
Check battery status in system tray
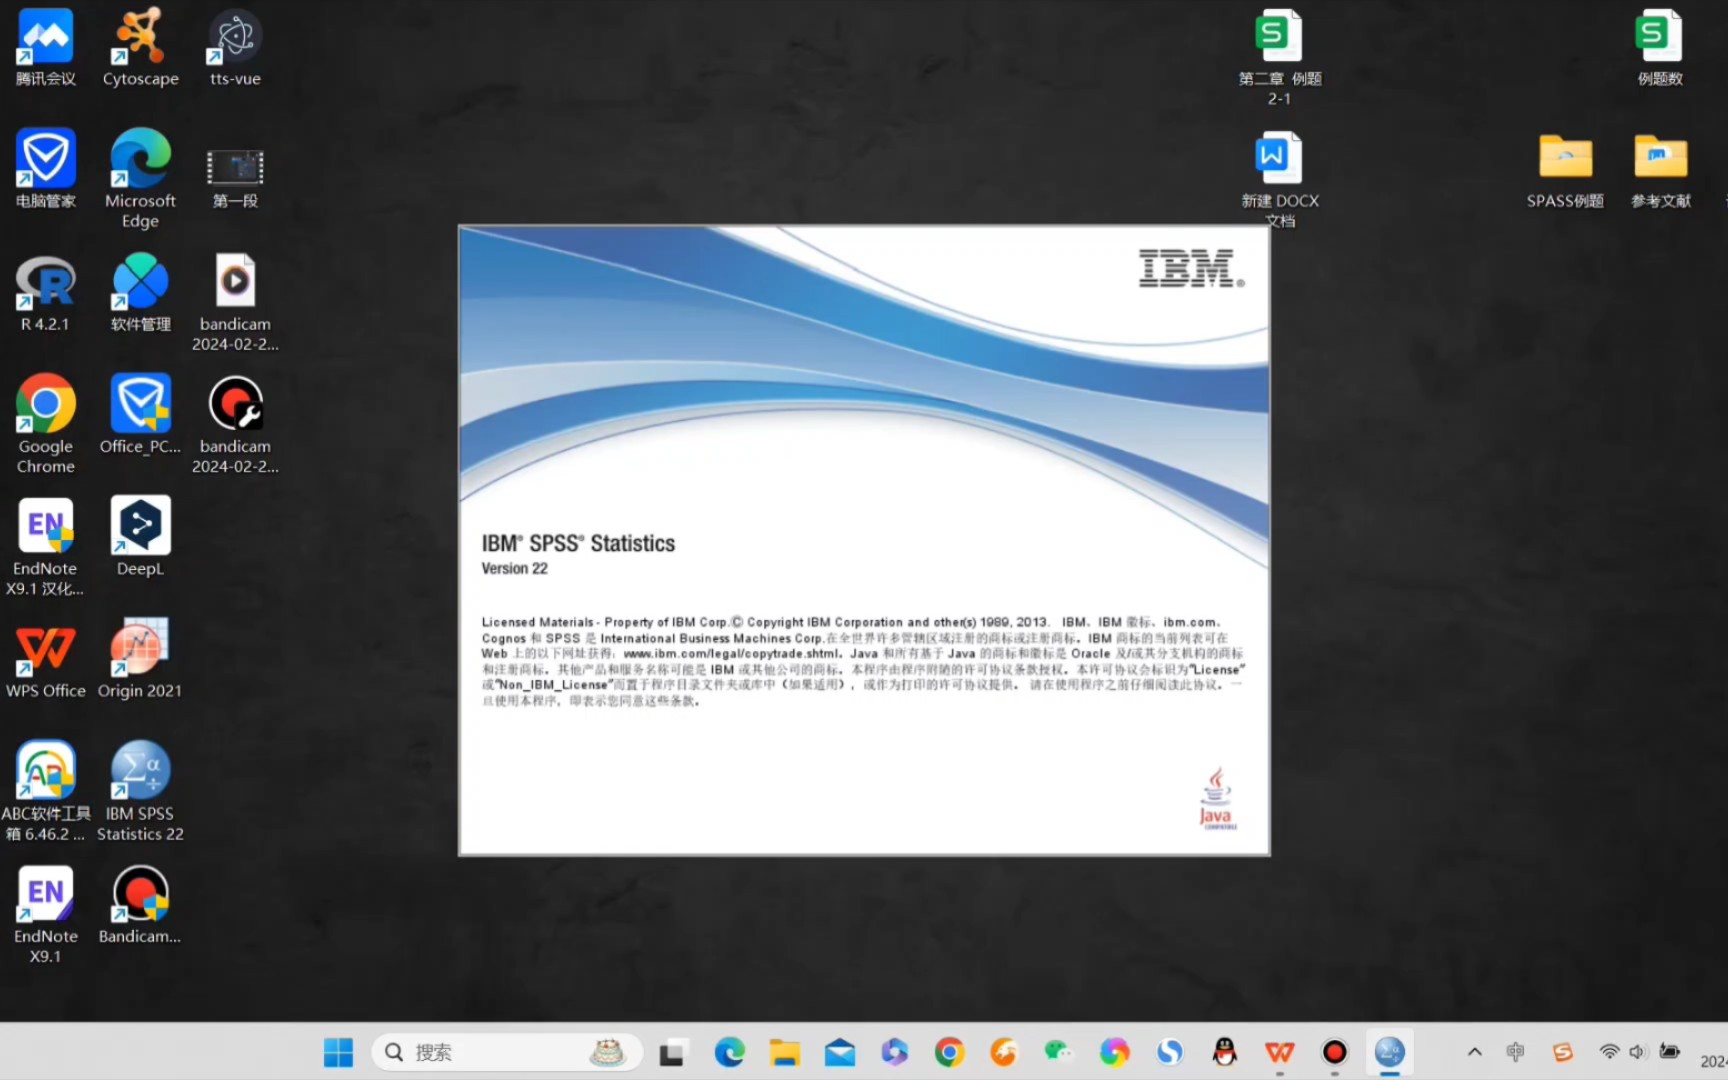pyautogui.click(x=1669, y=1051)
